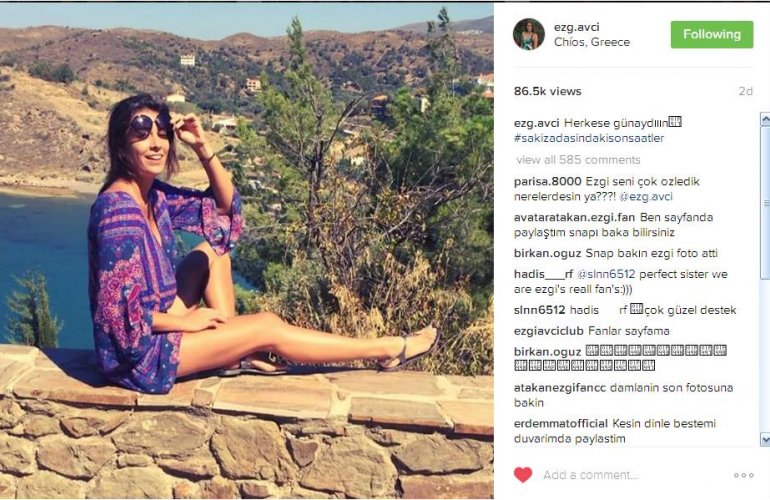
Task: Open erdemmatofficial commenter profile
Action: [561, 423]
